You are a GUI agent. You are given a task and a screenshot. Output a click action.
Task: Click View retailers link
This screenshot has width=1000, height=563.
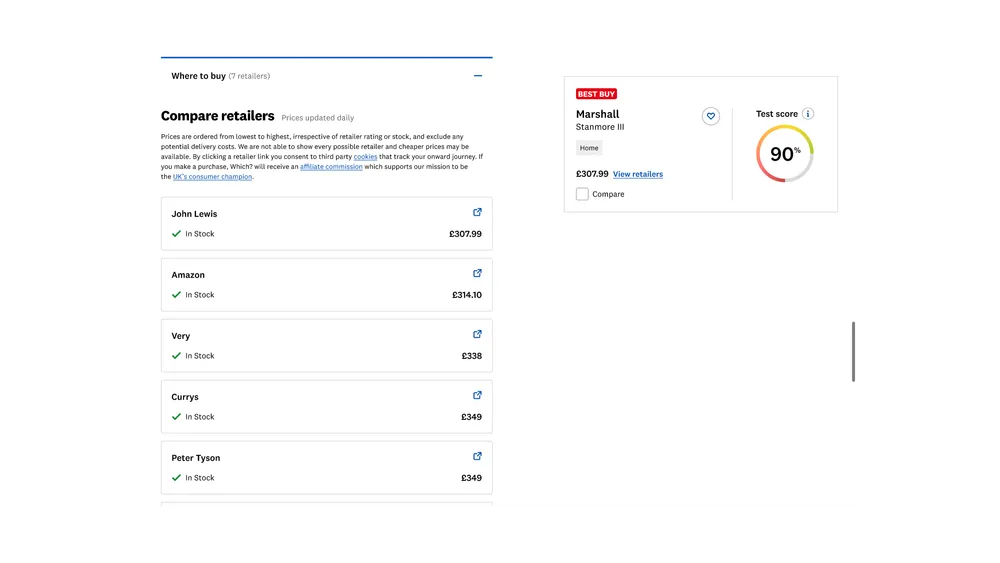pos(638,174)
